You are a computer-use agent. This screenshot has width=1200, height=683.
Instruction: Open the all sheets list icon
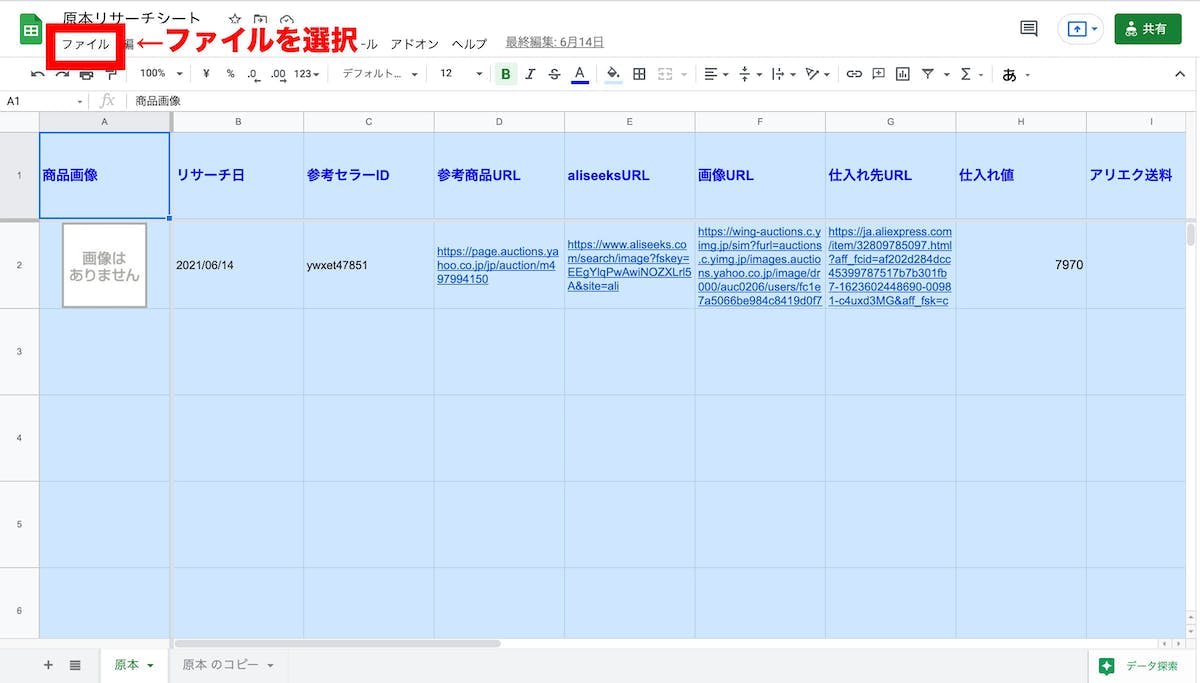coord(75,665)
